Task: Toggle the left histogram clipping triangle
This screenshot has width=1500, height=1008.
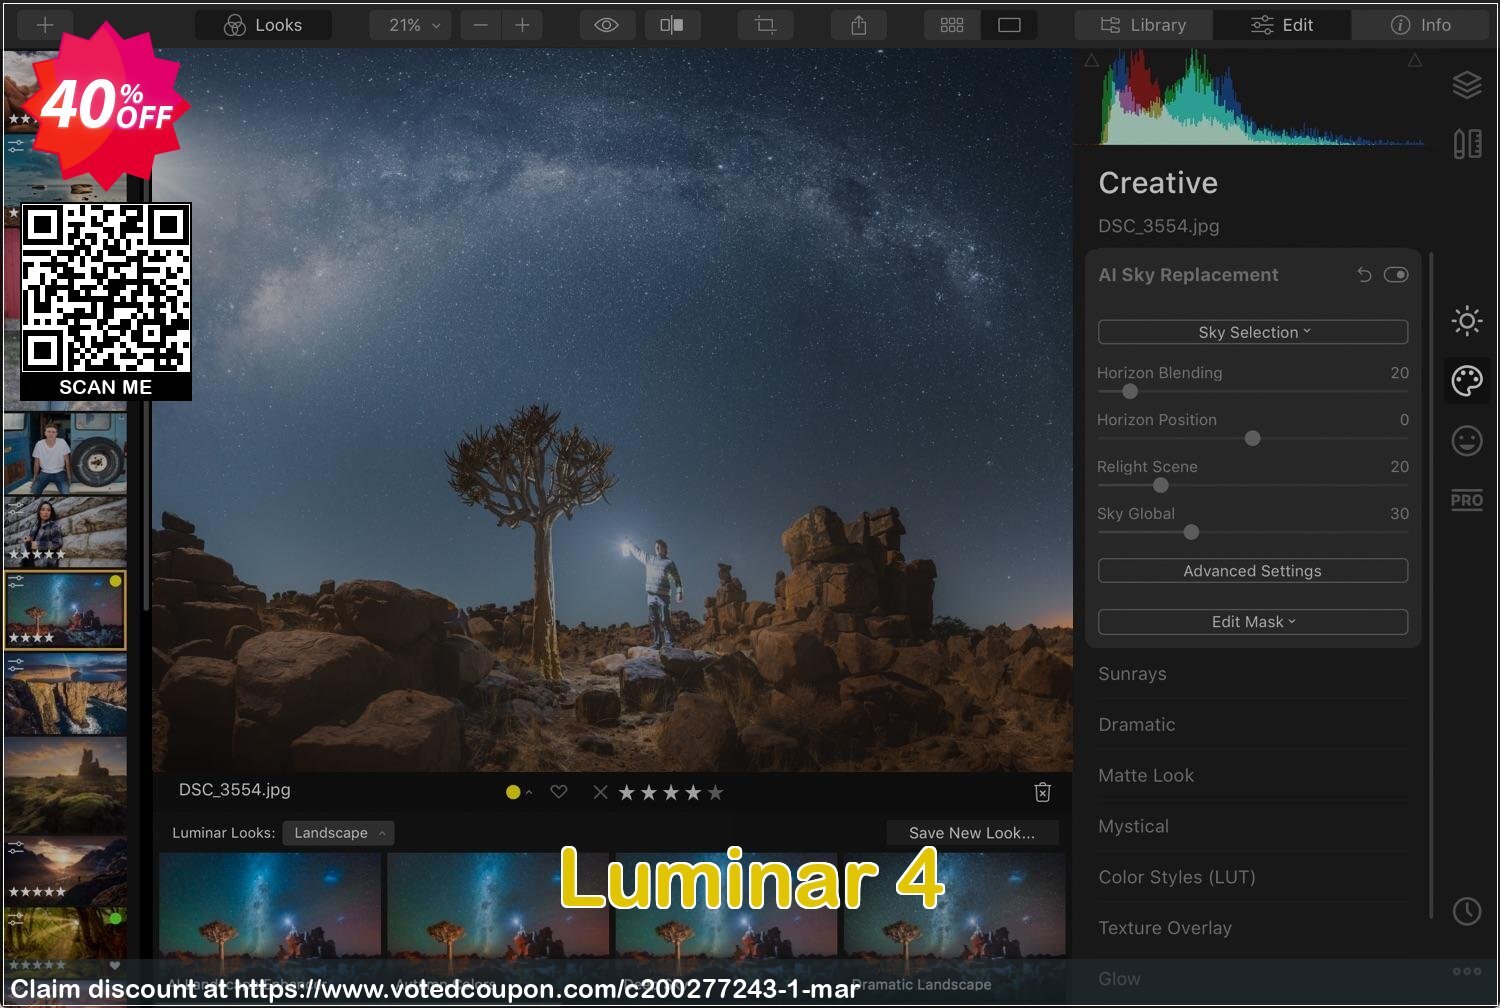Action: tap(1091, 61)
